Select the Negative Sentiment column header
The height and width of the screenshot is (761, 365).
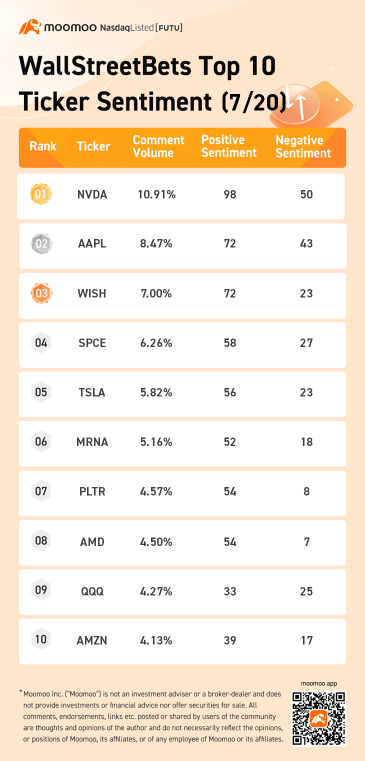coord(303,147)
